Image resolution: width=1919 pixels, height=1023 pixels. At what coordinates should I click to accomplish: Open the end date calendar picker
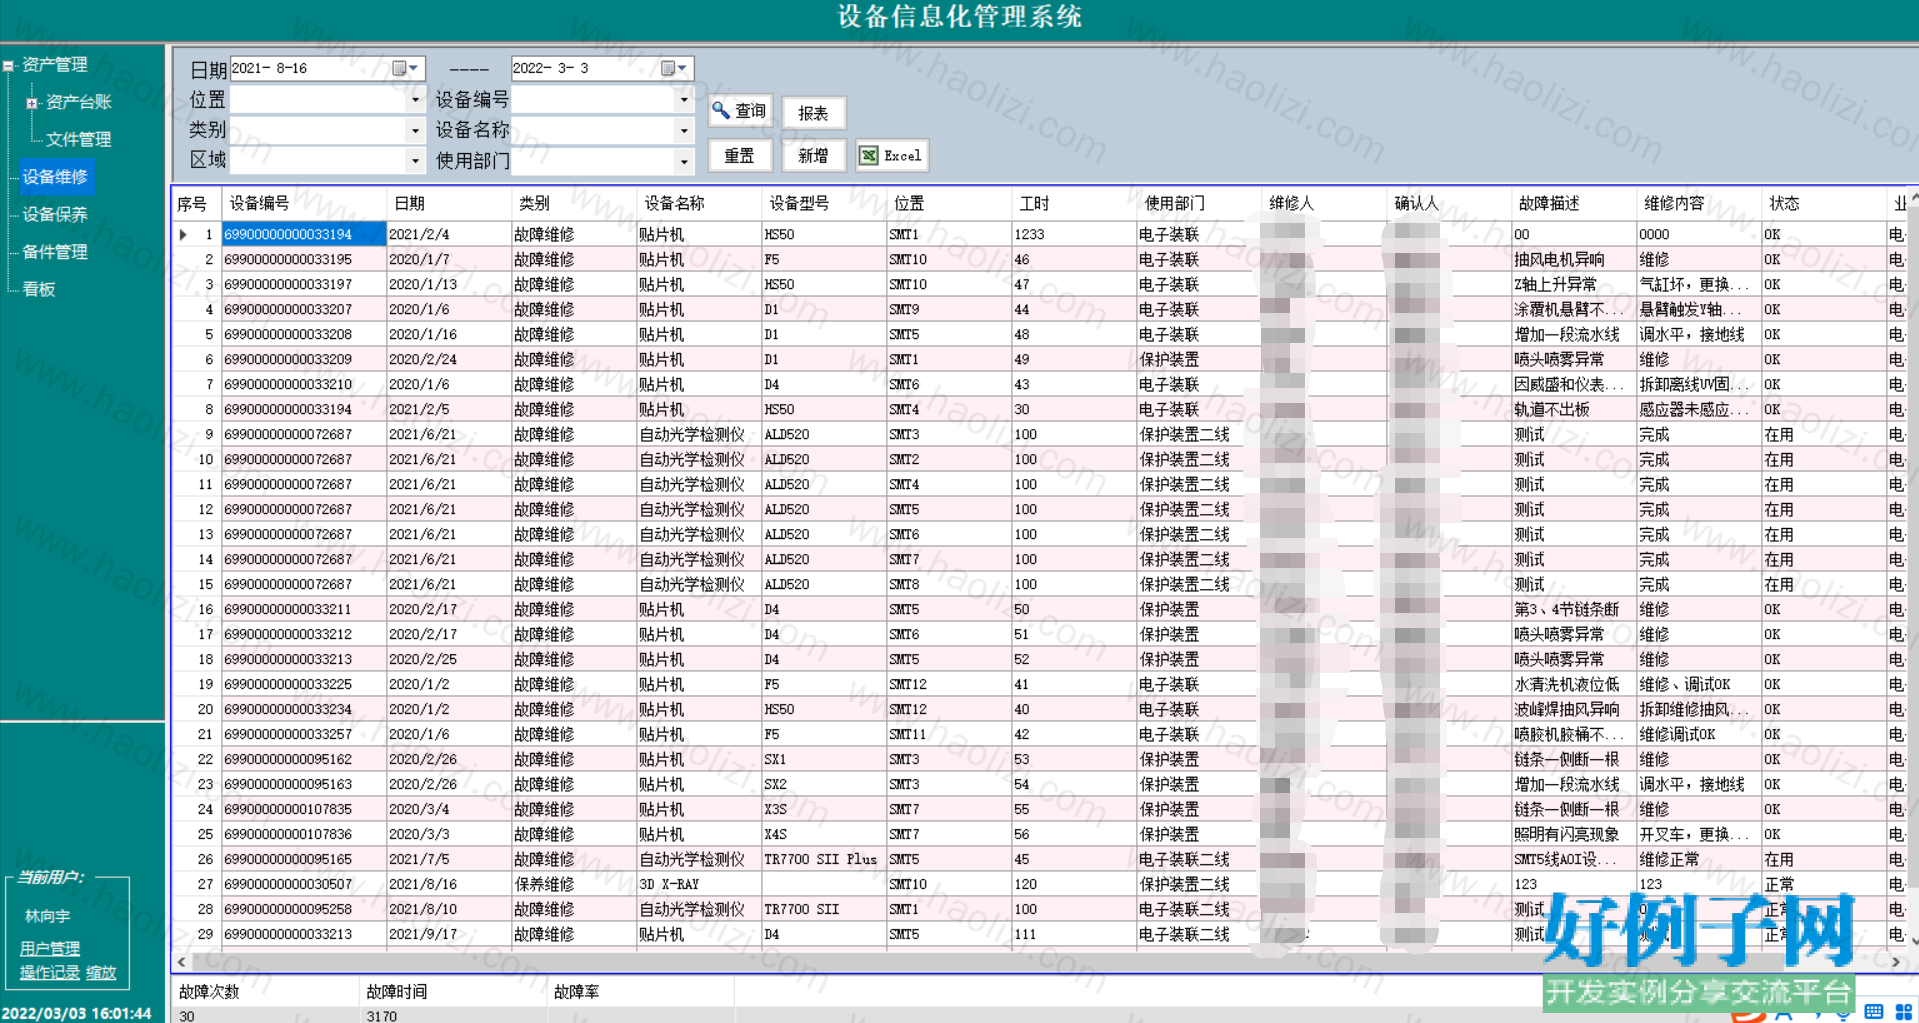click(x=674, y=68)
